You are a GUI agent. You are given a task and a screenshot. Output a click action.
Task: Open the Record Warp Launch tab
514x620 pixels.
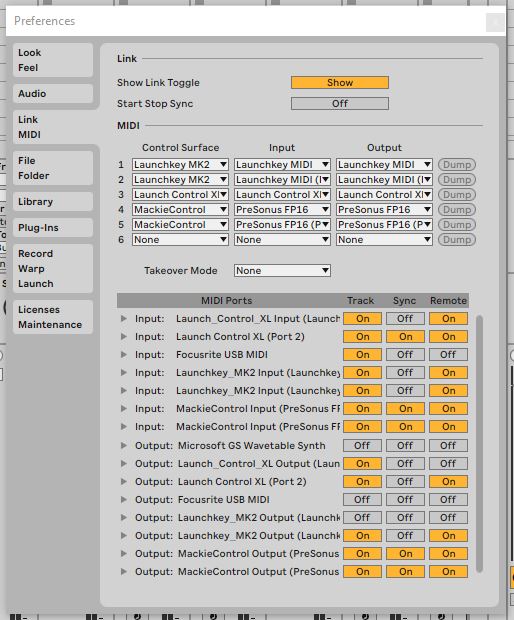coord(53,268)
